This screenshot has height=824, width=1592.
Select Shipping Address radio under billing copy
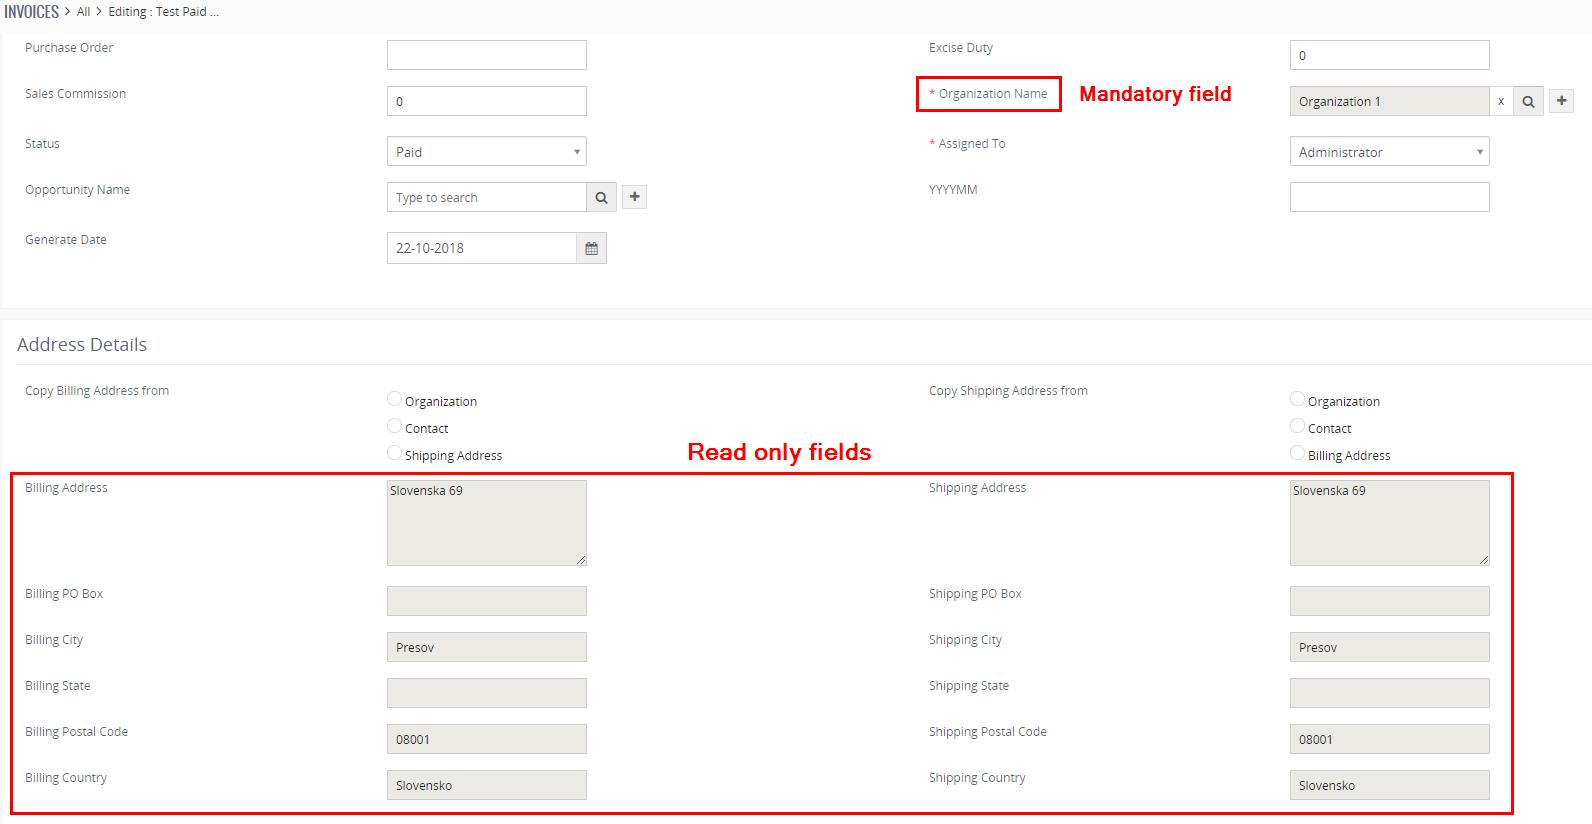(x=394, y=453)
